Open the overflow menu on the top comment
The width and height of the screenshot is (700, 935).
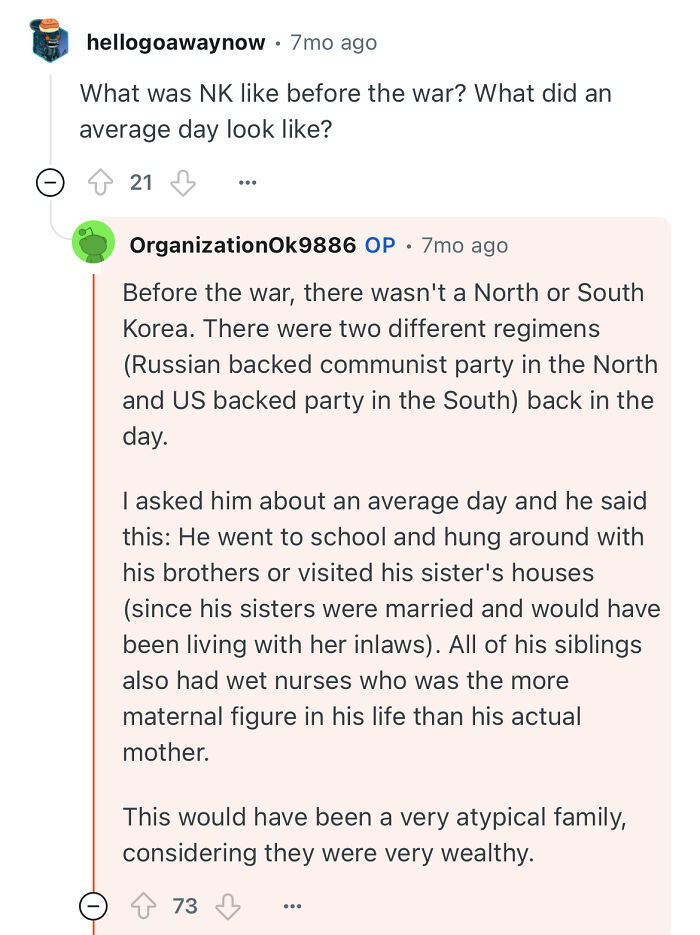(x=246, y=182)
